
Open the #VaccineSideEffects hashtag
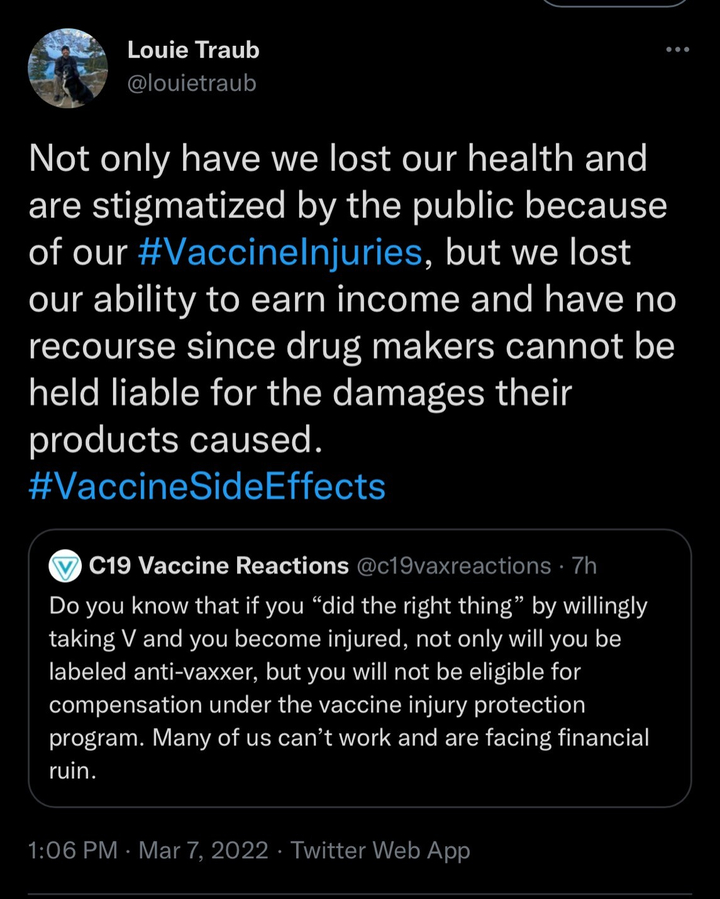207,486
